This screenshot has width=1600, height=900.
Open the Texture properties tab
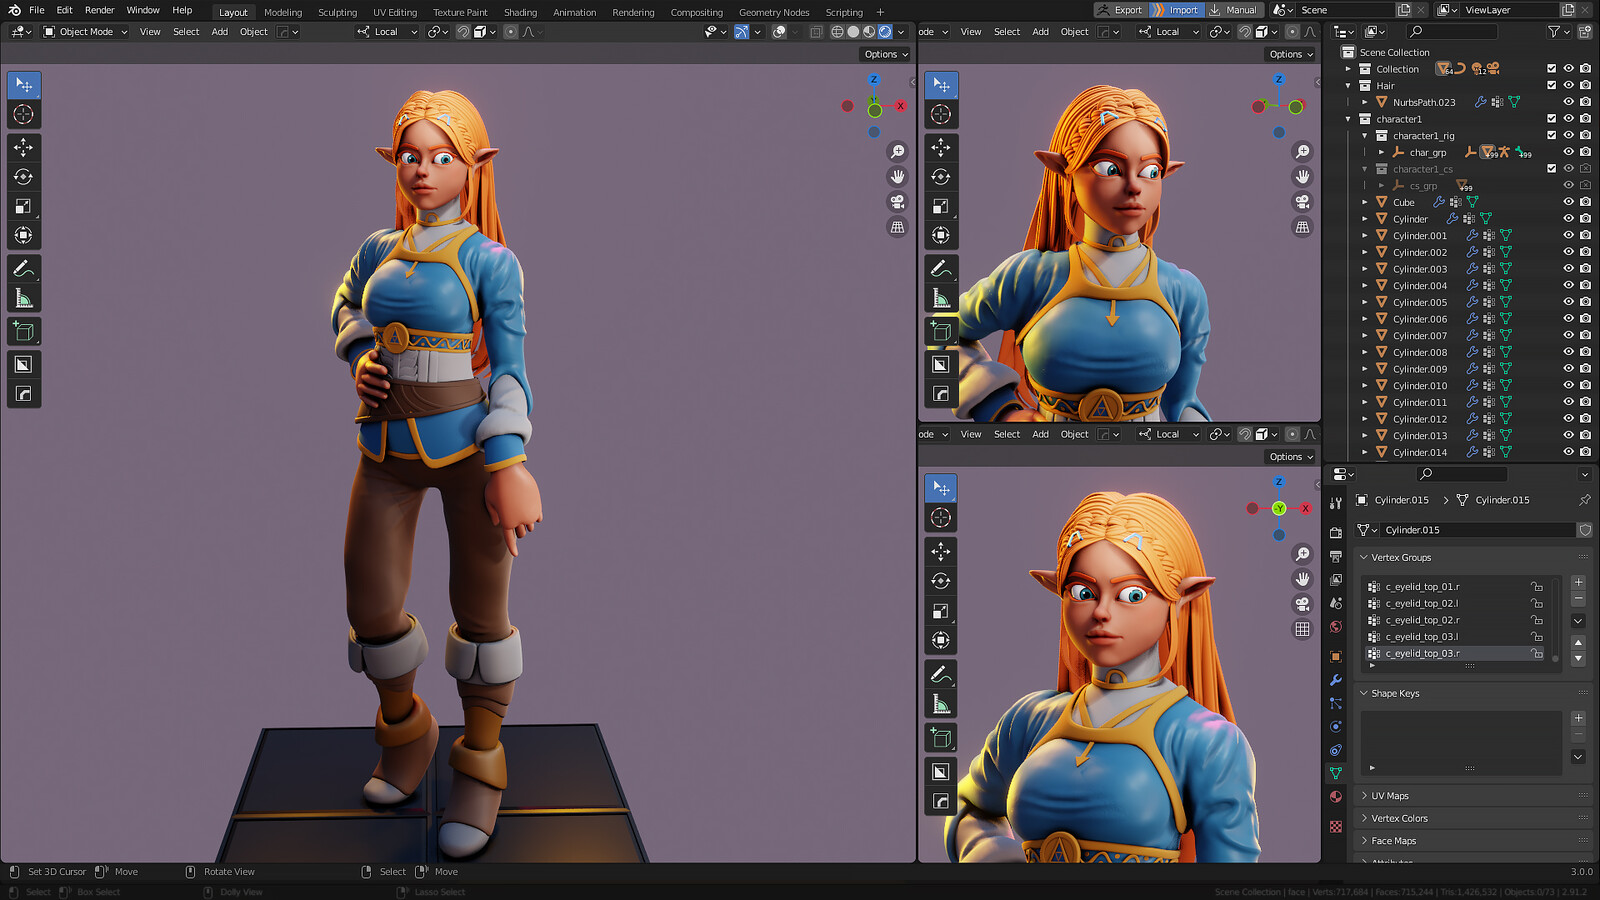pyautogui.click(x=1336, y=827)
